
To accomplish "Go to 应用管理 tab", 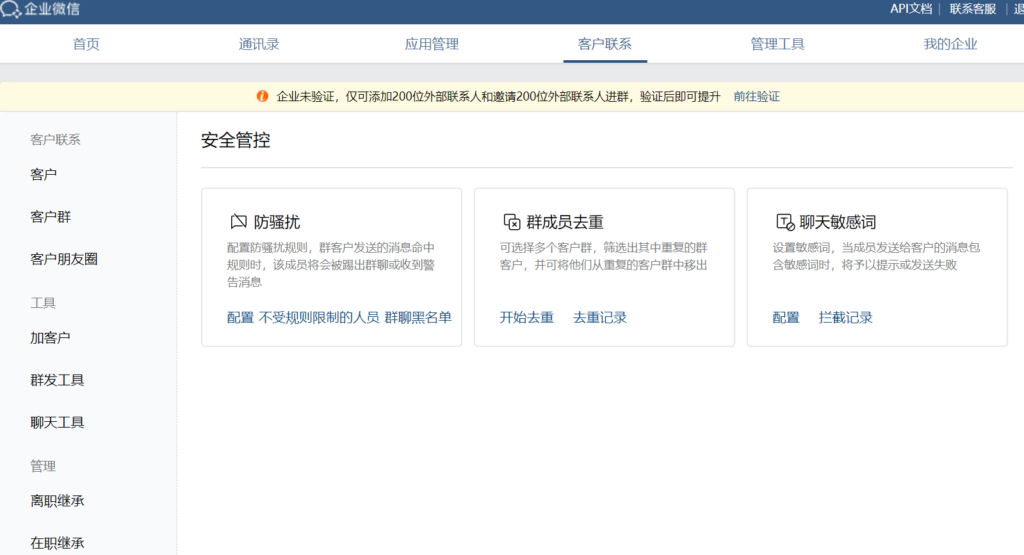I will pyautogui.click(x=432, y=44).
